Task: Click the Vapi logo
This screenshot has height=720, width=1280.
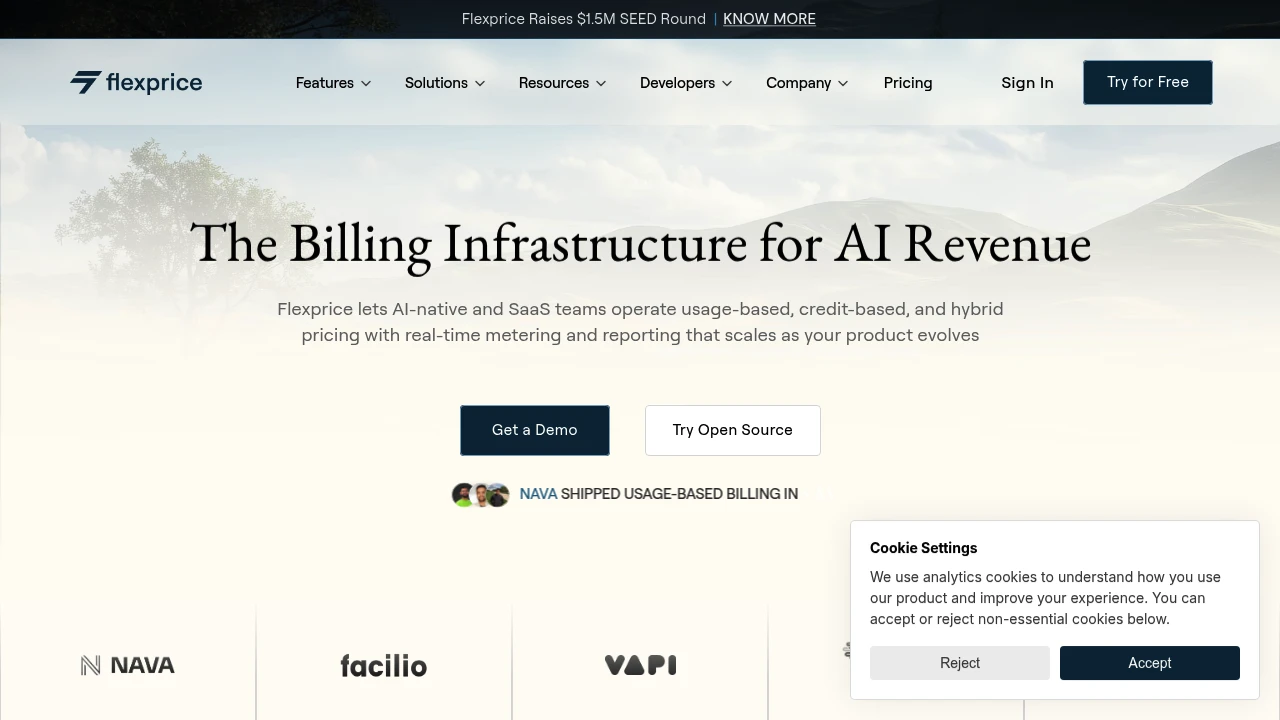Action: (640, 665)
